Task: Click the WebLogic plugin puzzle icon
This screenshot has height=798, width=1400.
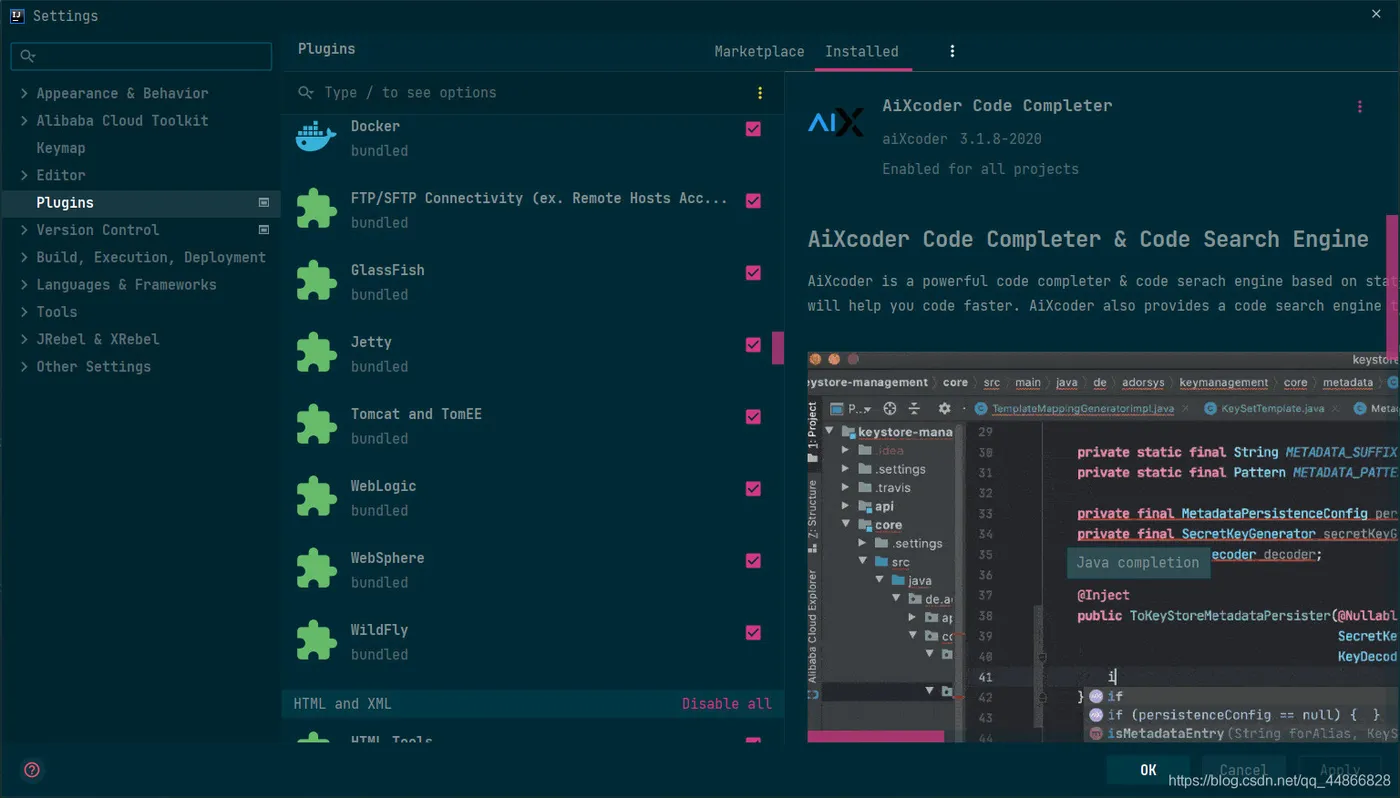Action: click(316, 497)
